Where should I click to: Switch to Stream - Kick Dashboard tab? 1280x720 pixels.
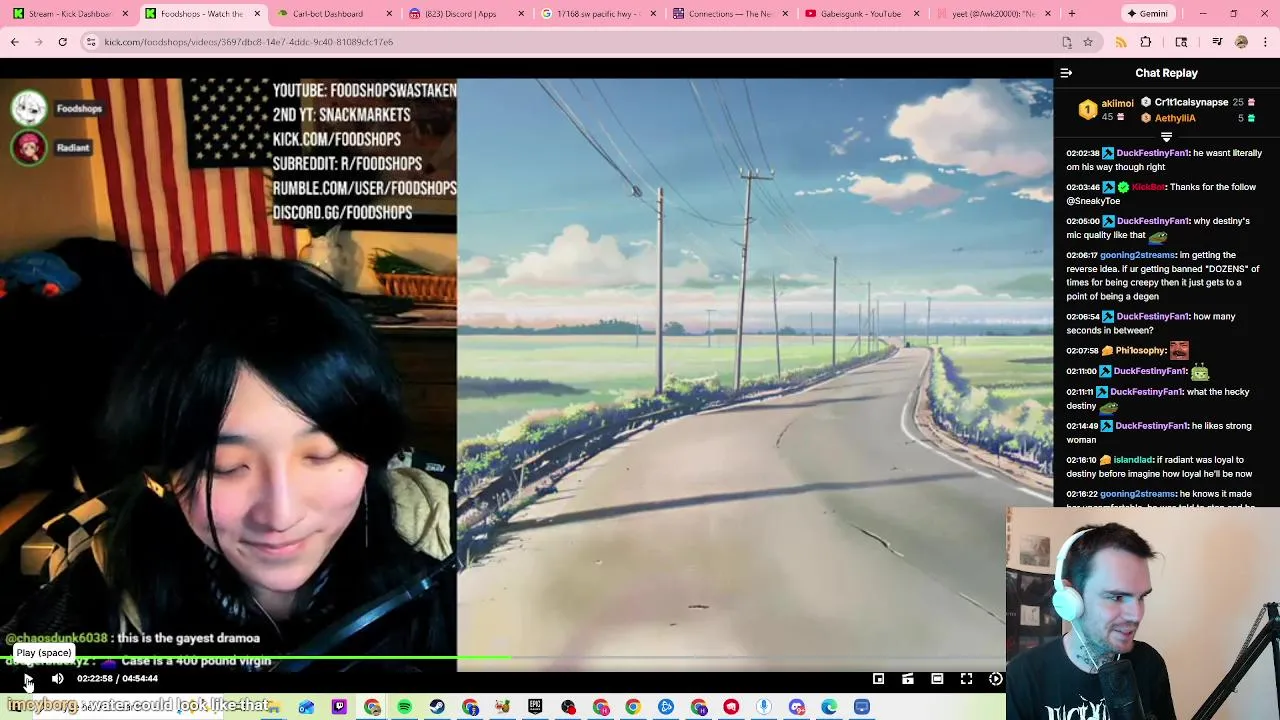point(69,14)
